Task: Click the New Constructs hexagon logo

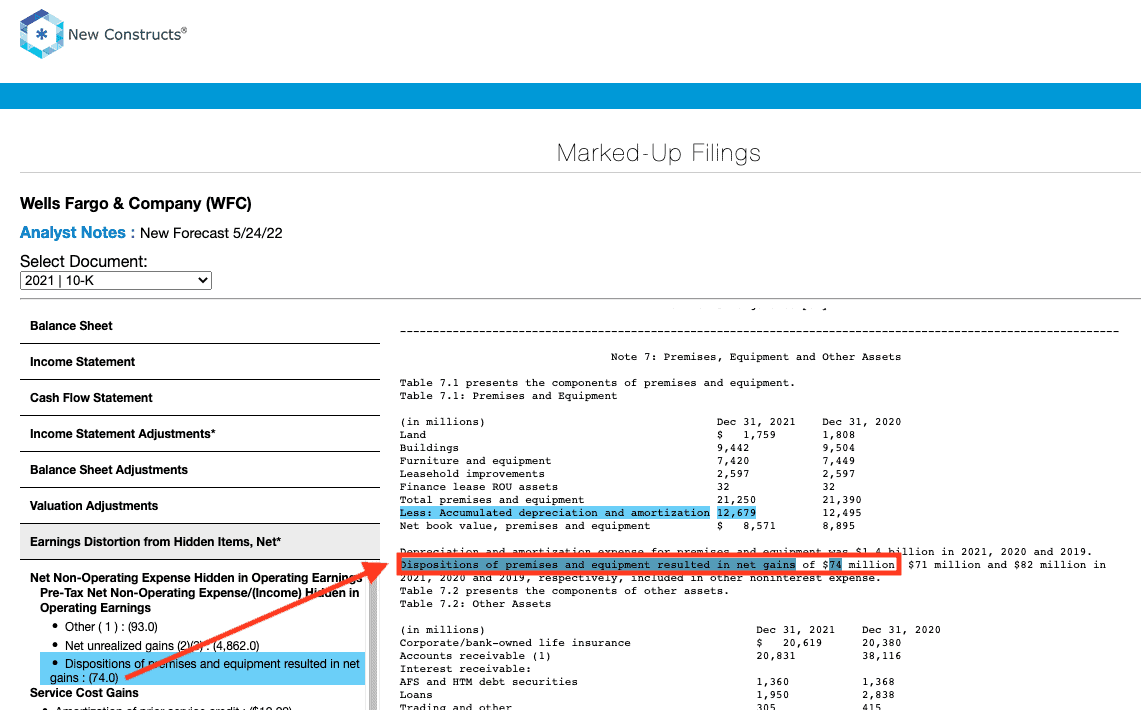Action: click(41, 33)
